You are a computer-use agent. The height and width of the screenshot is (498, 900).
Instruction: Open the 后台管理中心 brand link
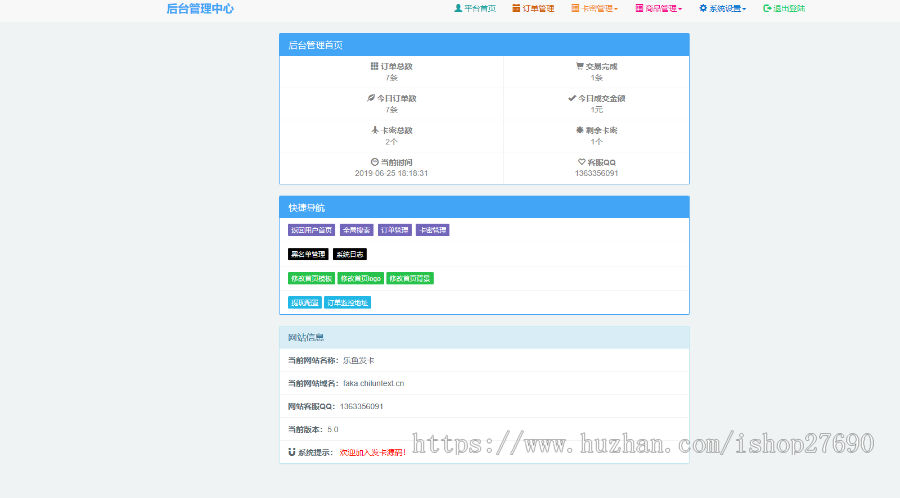[x=200, y=9]
